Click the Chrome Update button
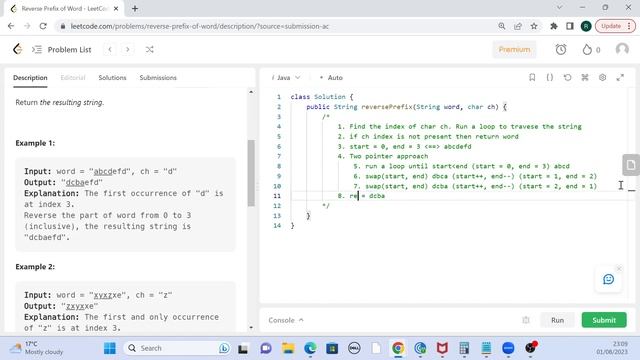 [x=615, y=26]
